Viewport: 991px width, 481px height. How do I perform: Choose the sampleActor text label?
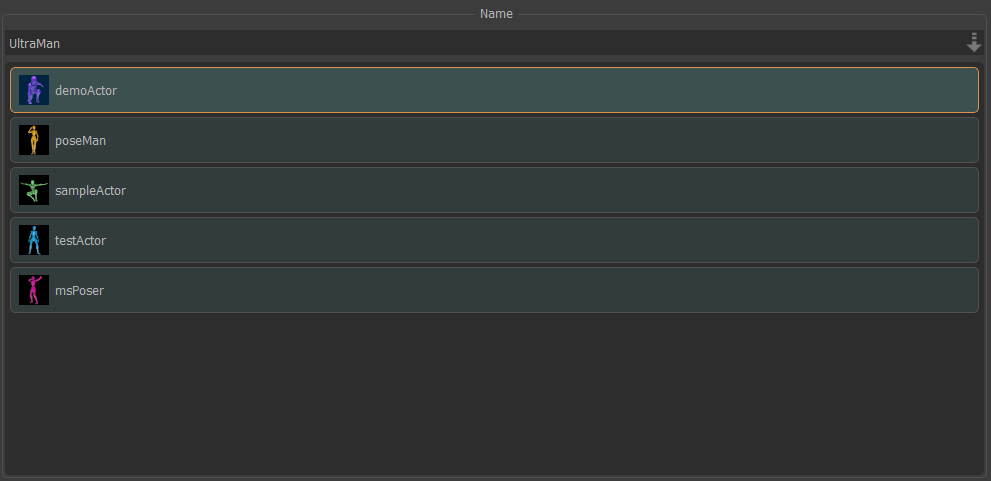(90, 191)
